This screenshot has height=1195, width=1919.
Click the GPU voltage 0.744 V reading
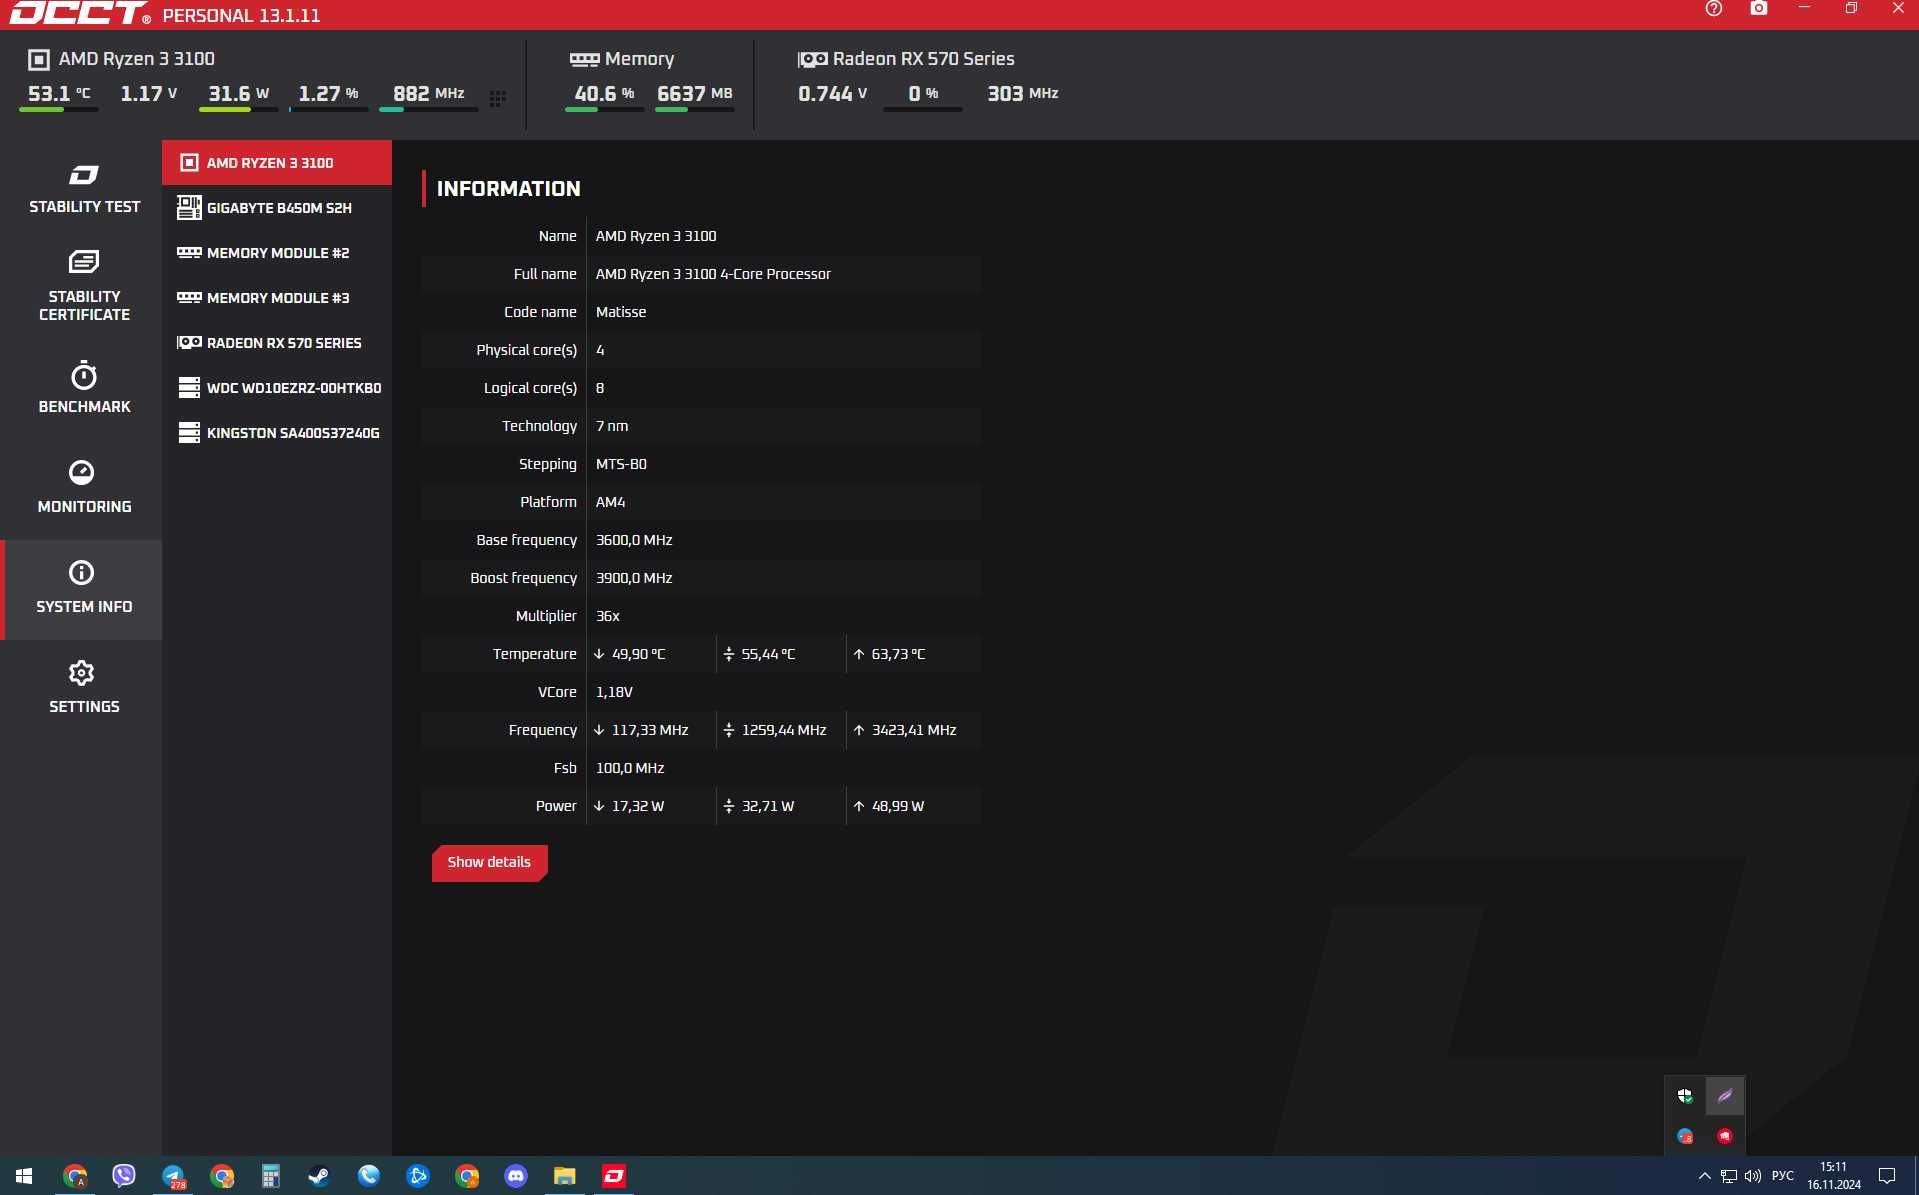(x=832, y=94)
